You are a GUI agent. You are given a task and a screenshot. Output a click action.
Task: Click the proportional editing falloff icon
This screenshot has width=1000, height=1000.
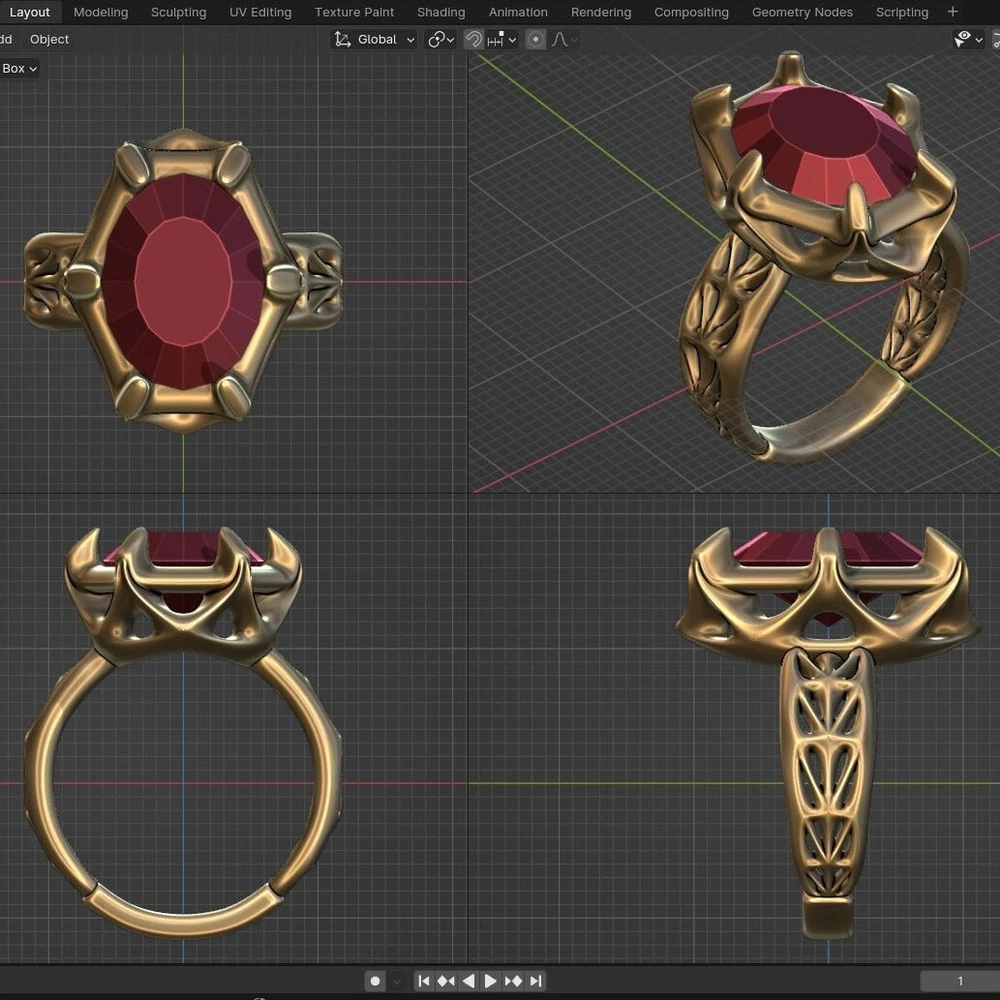[561, 40]
